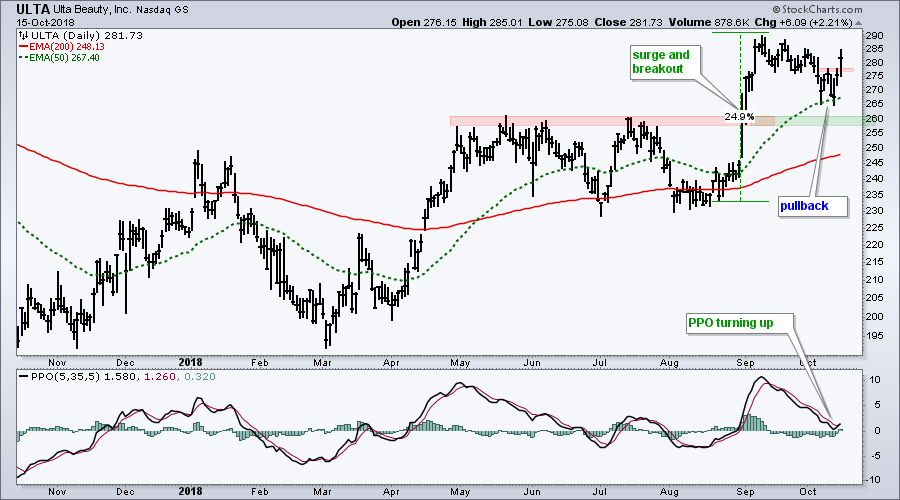Viewport: 900px width, 500px height.
Task: Click the StockCharts.com copyright label
Action: [817, 9]
